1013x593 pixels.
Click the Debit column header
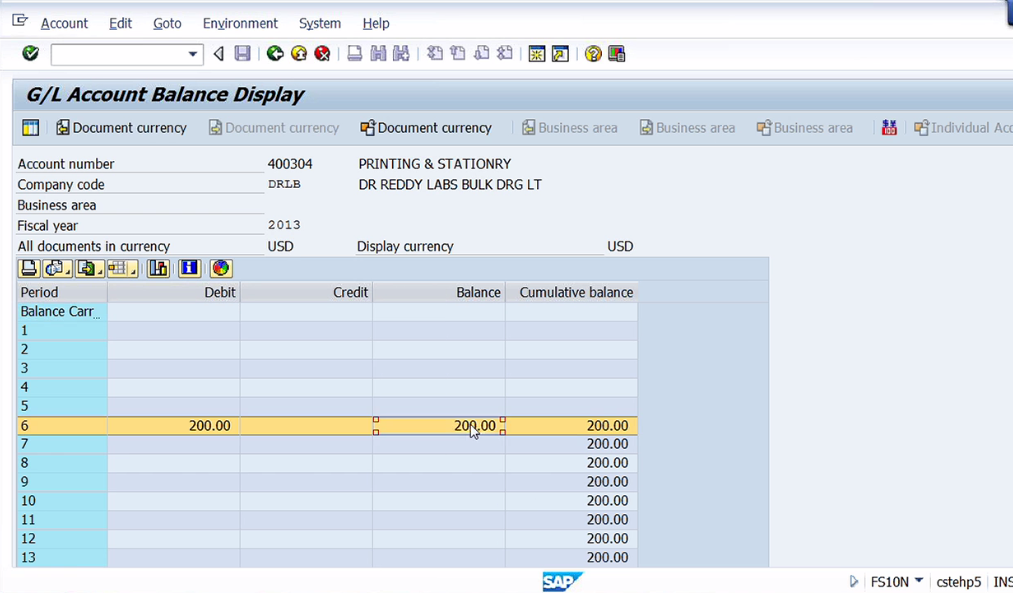pyautogui.click(x=174, y=293)
